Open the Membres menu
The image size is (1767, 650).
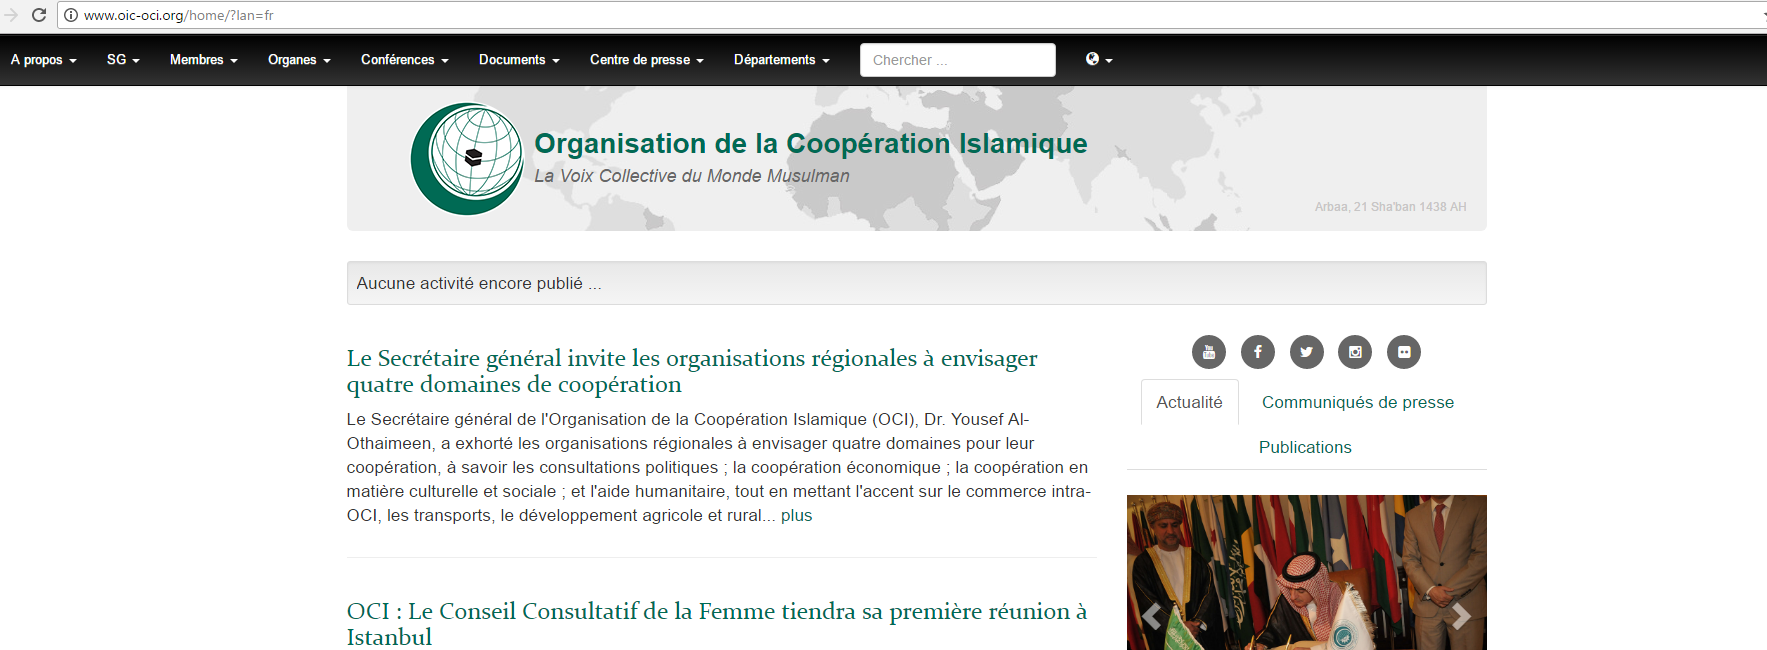coord(203,60)
